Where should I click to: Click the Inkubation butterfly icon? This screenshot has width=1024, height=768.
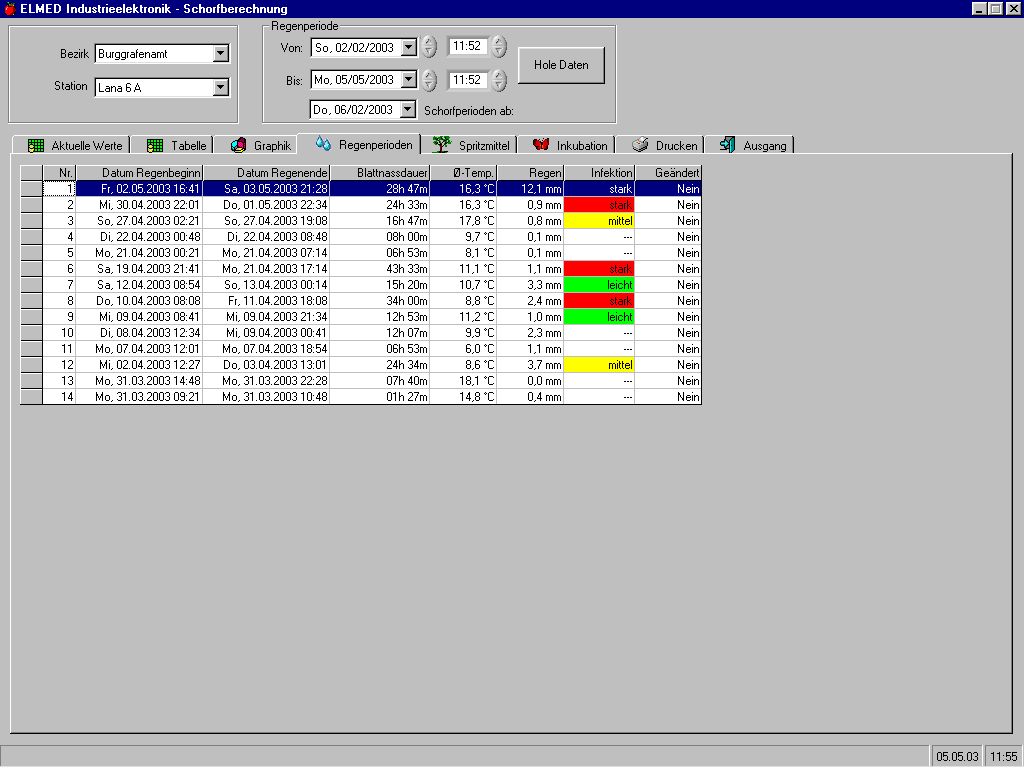click(541, 145)
